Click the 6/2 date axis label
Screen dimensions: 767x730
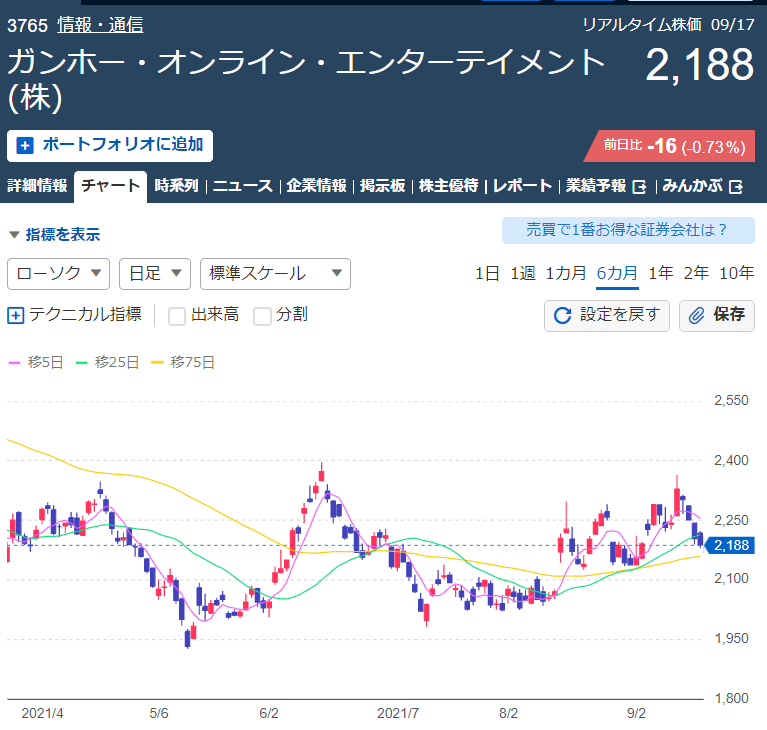[x=269, y=713]
